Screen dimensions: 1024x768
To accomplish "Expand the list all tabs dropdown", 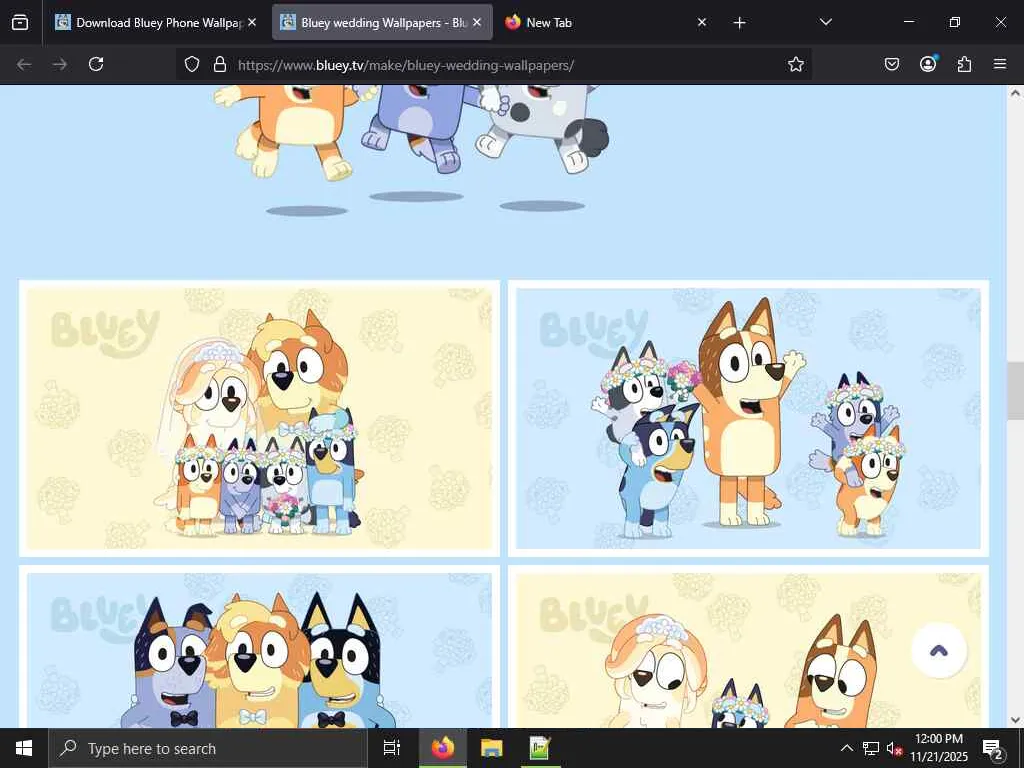I will (x=825, y=22).
